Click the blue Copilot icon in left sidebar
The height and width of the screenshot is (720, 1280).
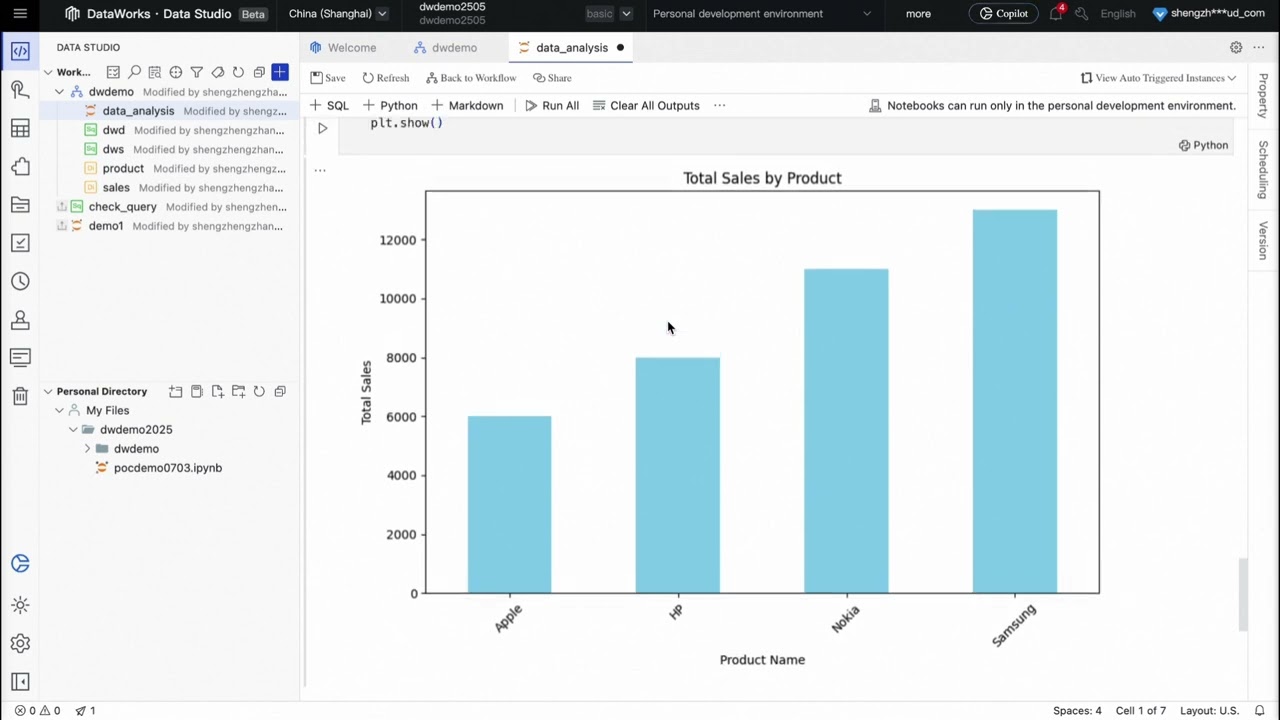[x=20, y=564]
